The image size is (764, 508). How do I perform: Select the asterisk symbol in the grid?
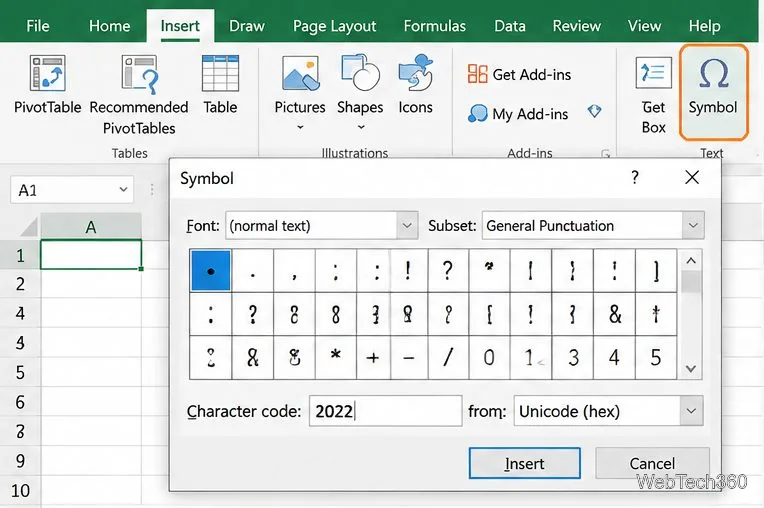(x=335, y=357)
